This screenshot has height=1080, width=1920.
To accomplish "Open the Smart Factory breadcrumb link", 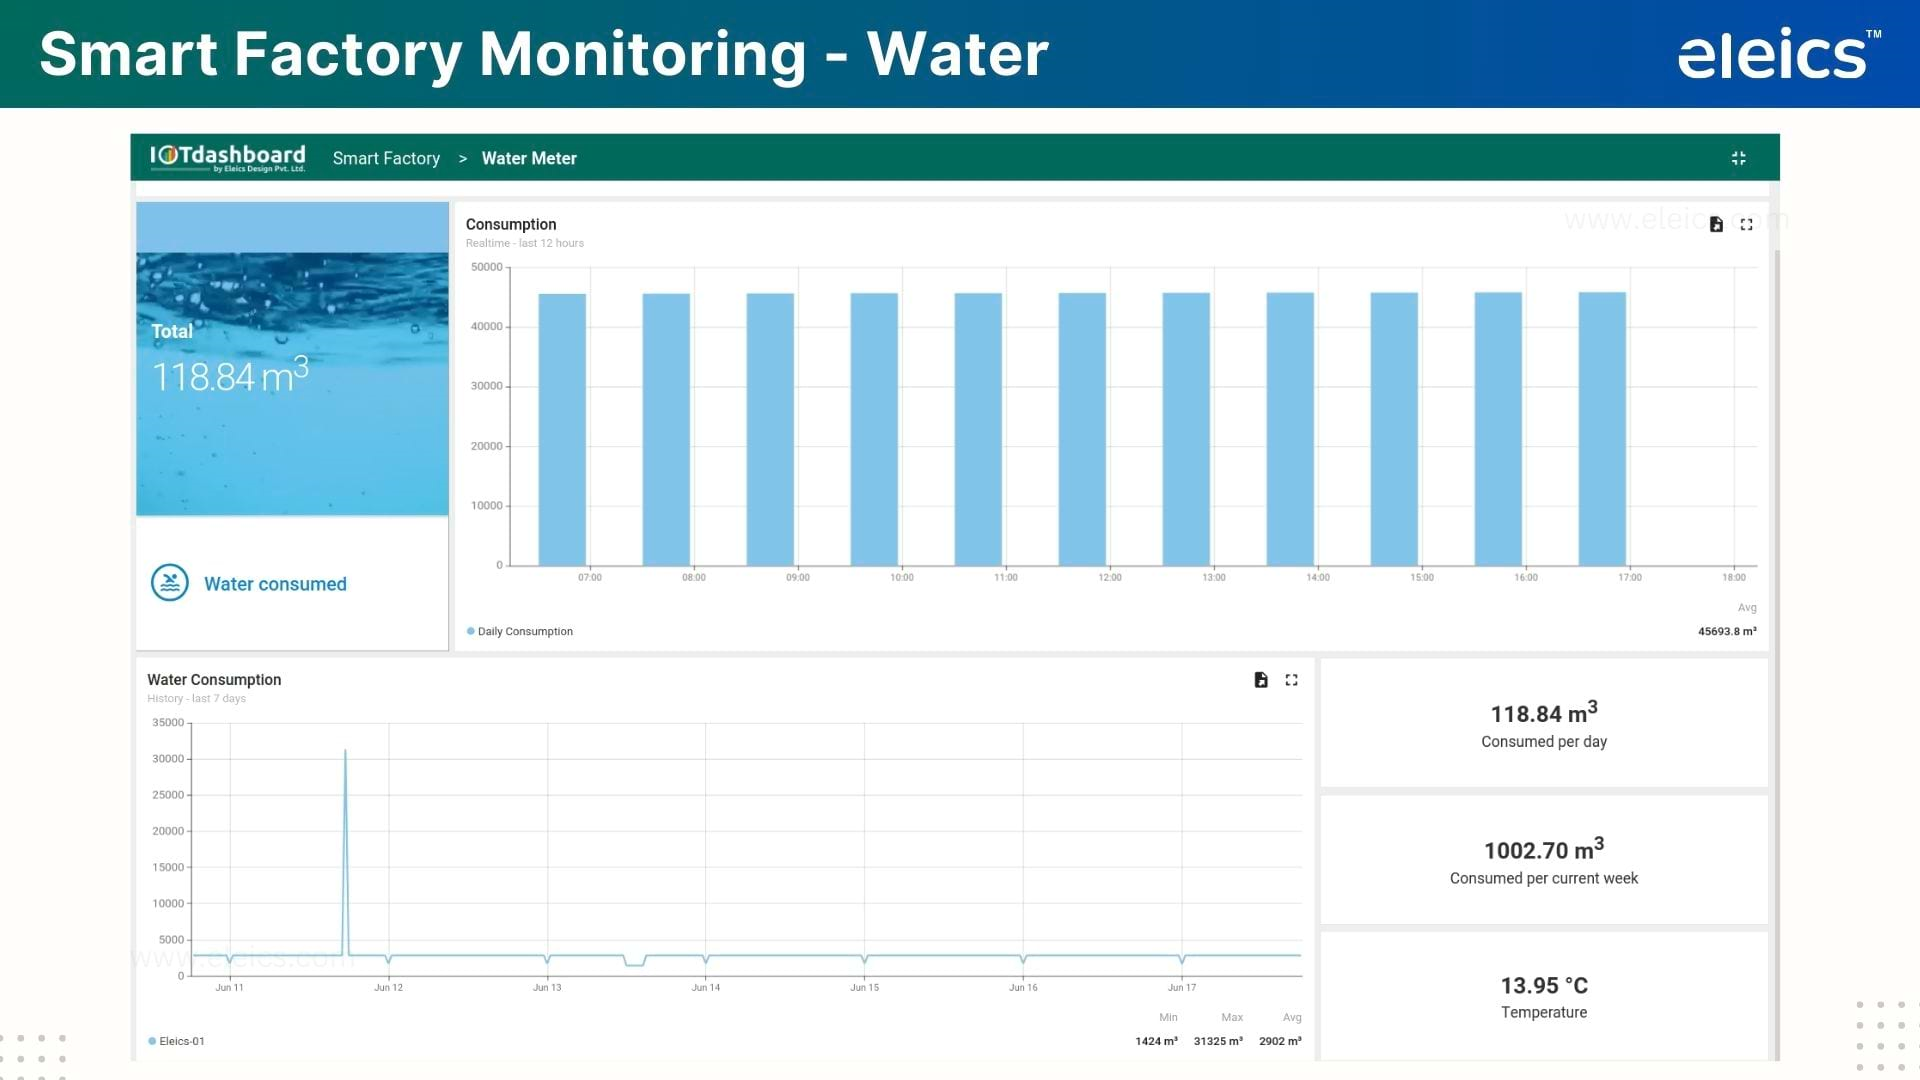I will (x=386, y=158).
